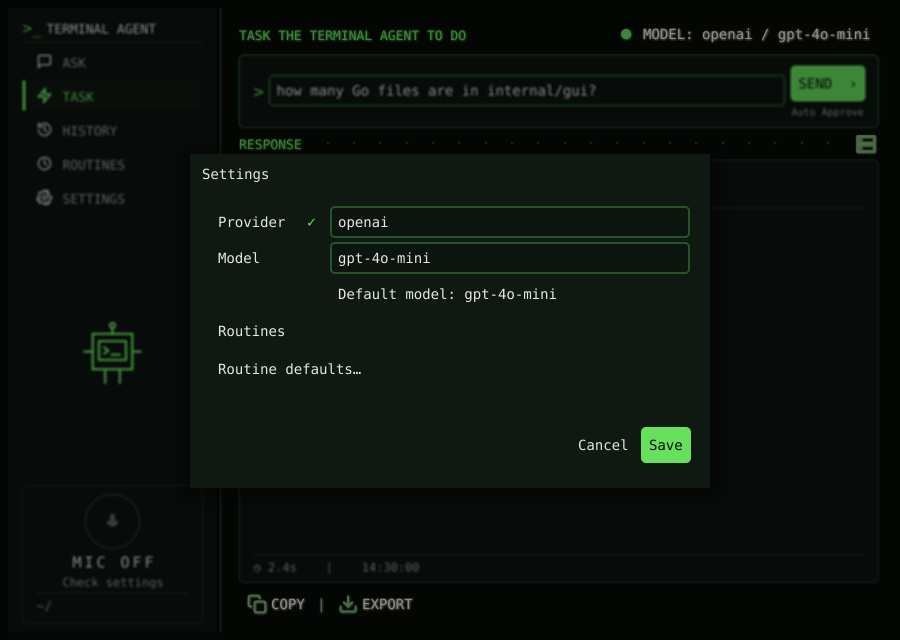The width and height of the screenshot is (900, 640).
Task: Click the MODEL: openai / gpt-4o-mini text
Action: point(756,34)
